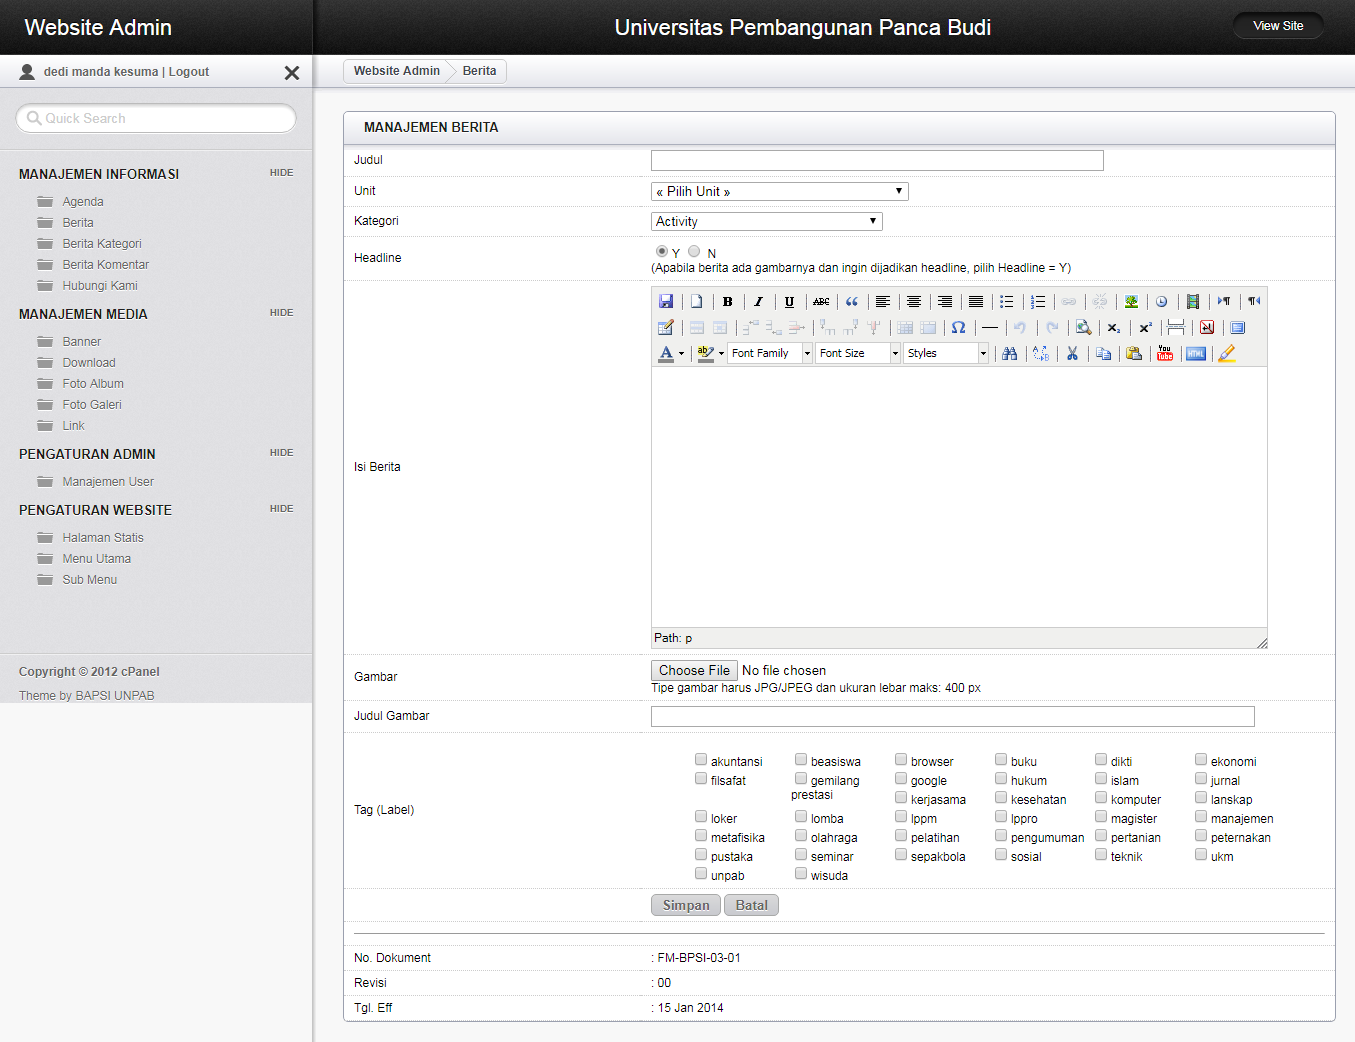1355x1042 pixels.
Task: Open the text color picker
Action: pyautogui.click(x=682, y=353)
